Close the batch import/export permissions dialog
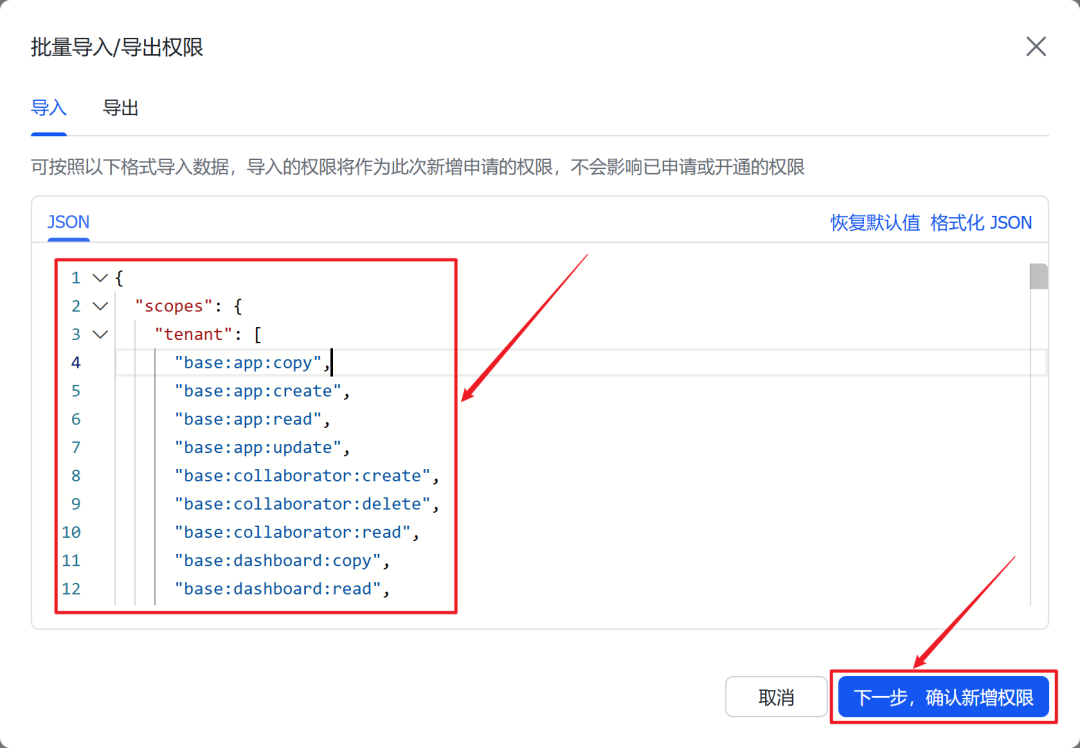 (1036, 47)
